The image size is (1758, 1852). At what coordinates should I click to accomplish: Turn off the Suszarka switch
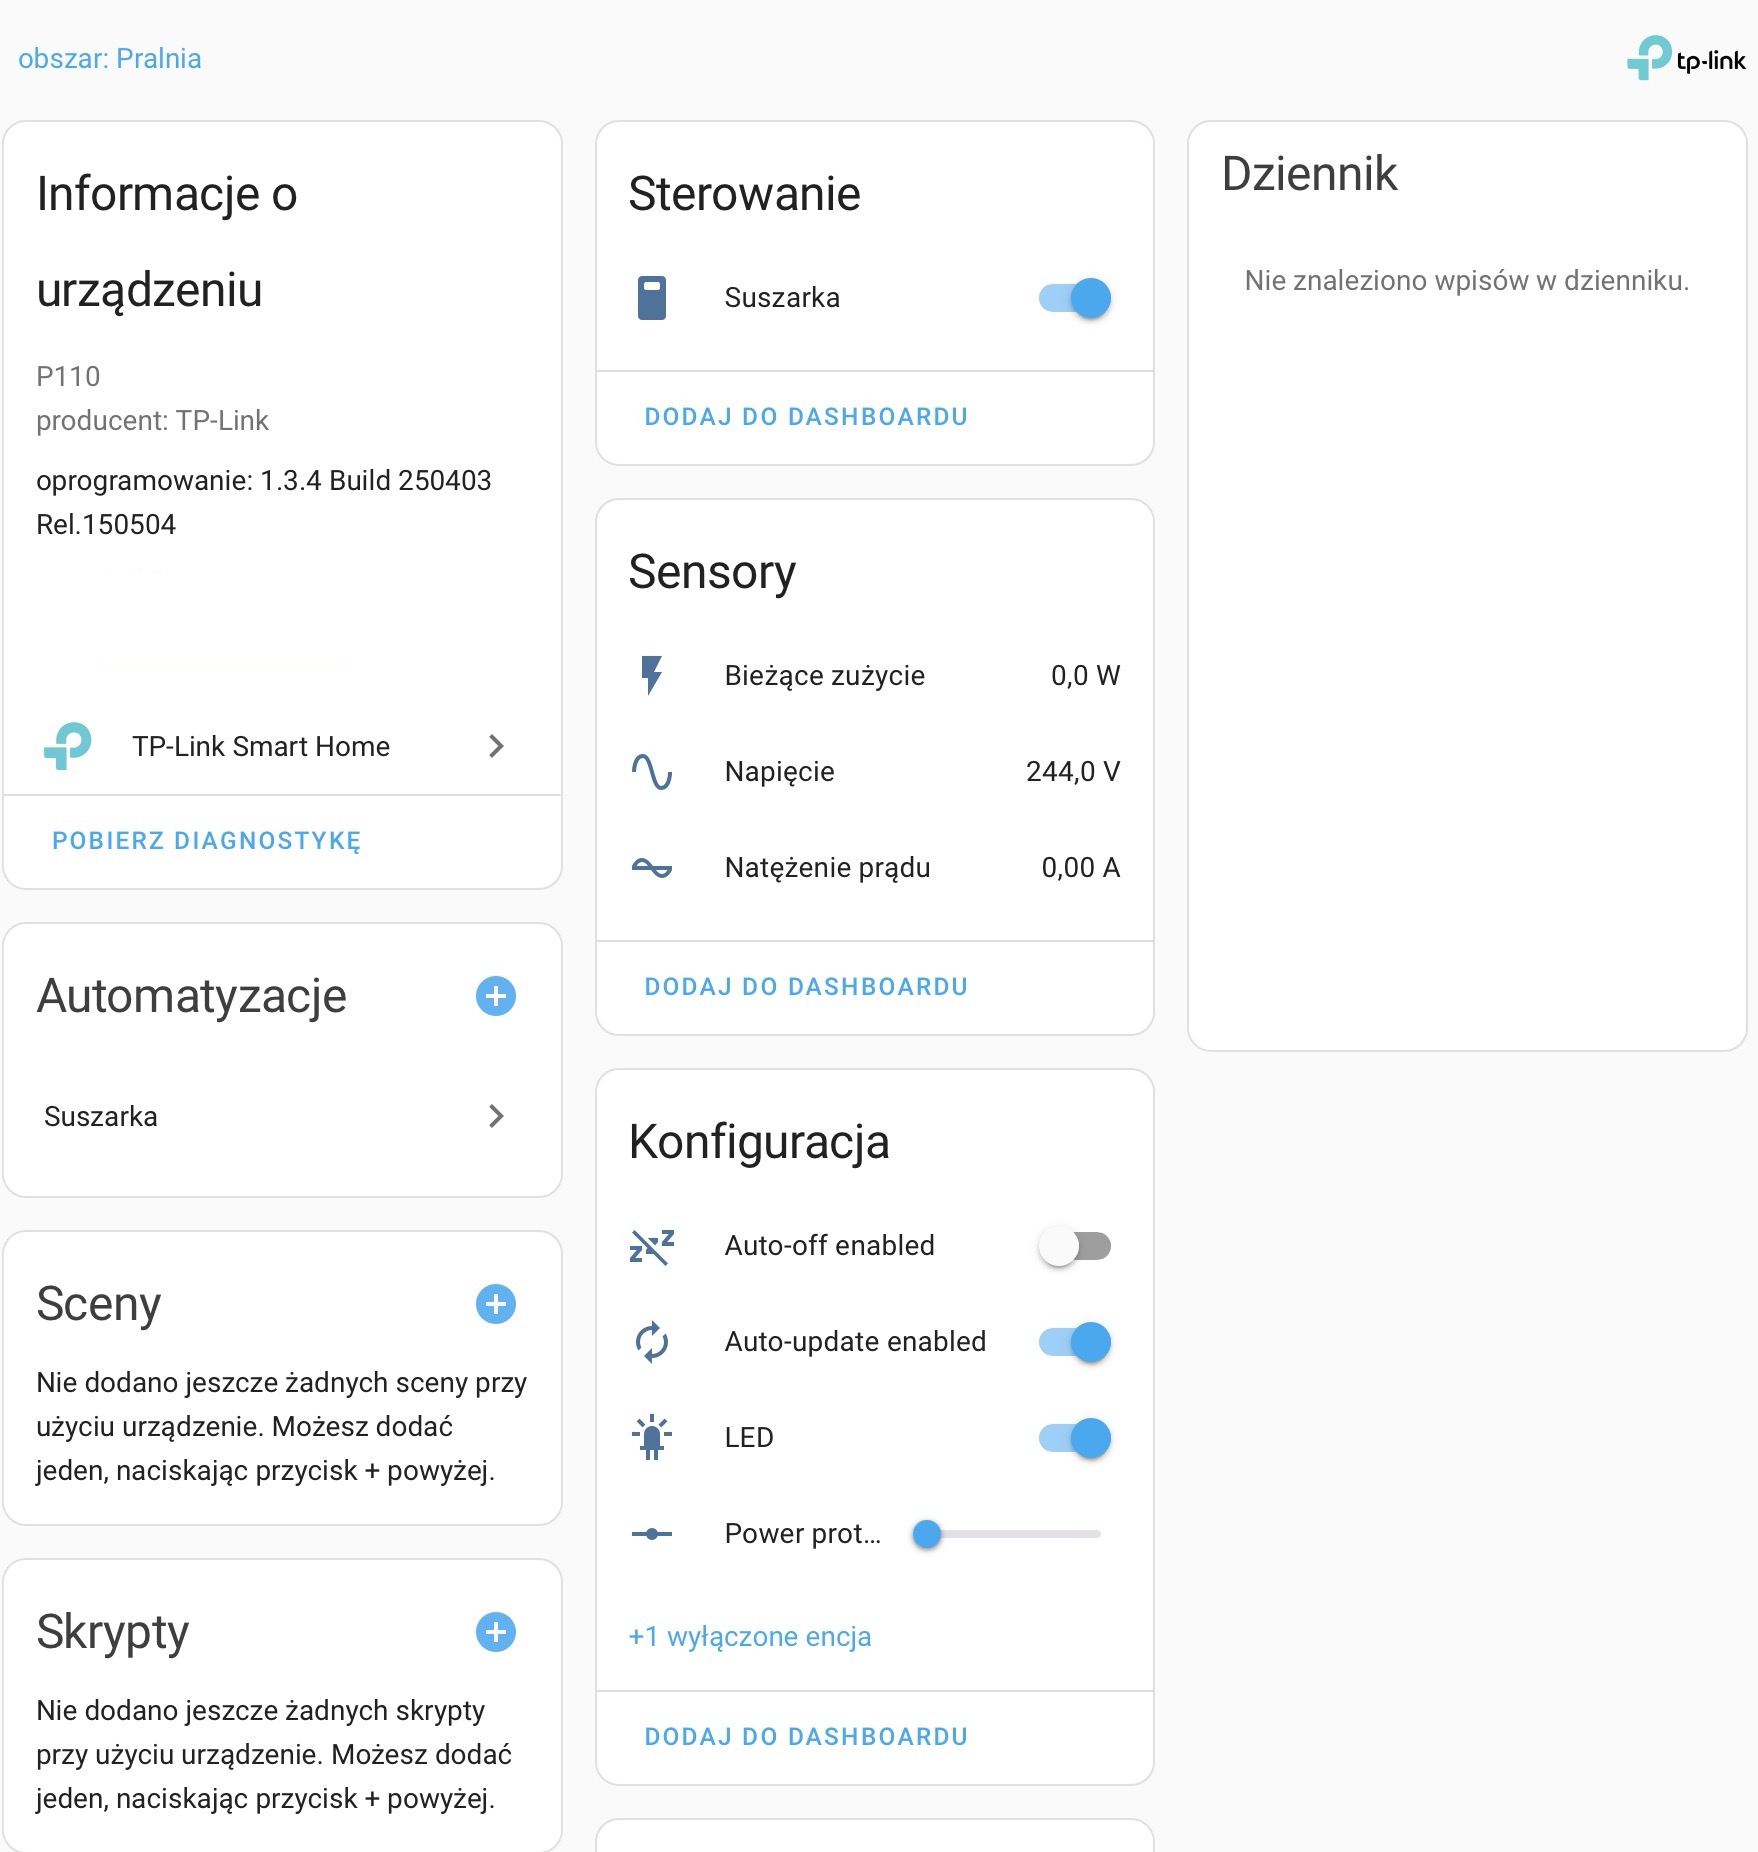pyautogui.click(x=1075, y=298)
